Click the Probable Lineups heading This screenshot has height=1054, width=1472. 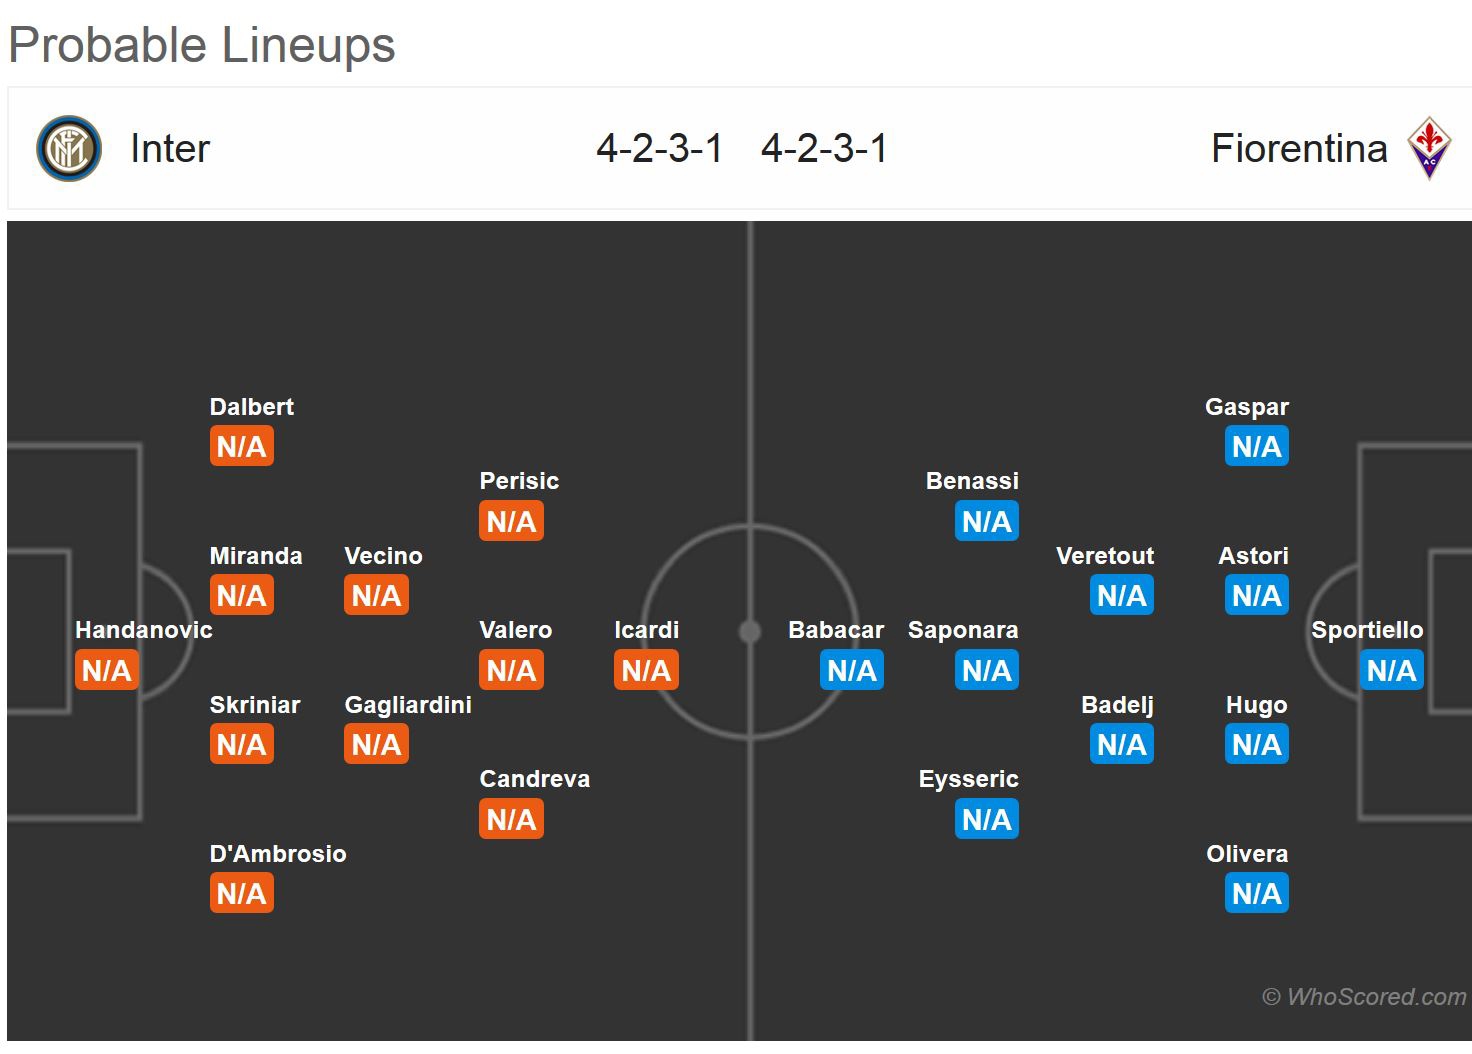202,45
